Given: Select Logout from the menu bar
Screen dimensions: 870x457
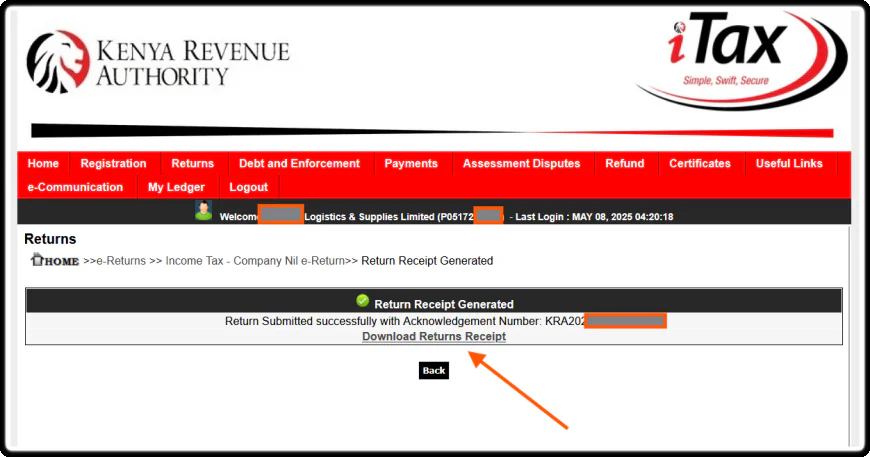Looking at the screenshot, I should point(249,187).
